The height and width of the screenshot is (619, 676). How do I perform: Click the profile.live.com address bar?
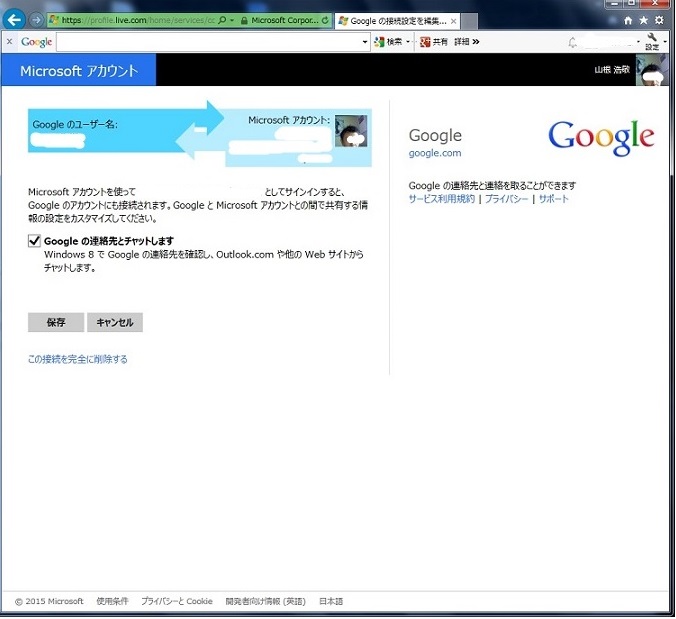[x=138, y=20]
